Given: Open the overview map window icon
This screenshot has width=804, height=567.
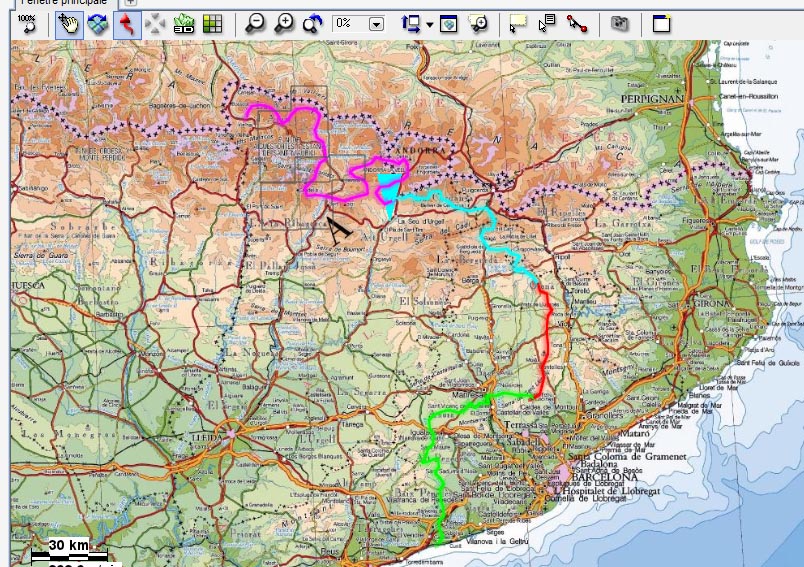Looking at the screenshot, I should click(x=449, y=24).
